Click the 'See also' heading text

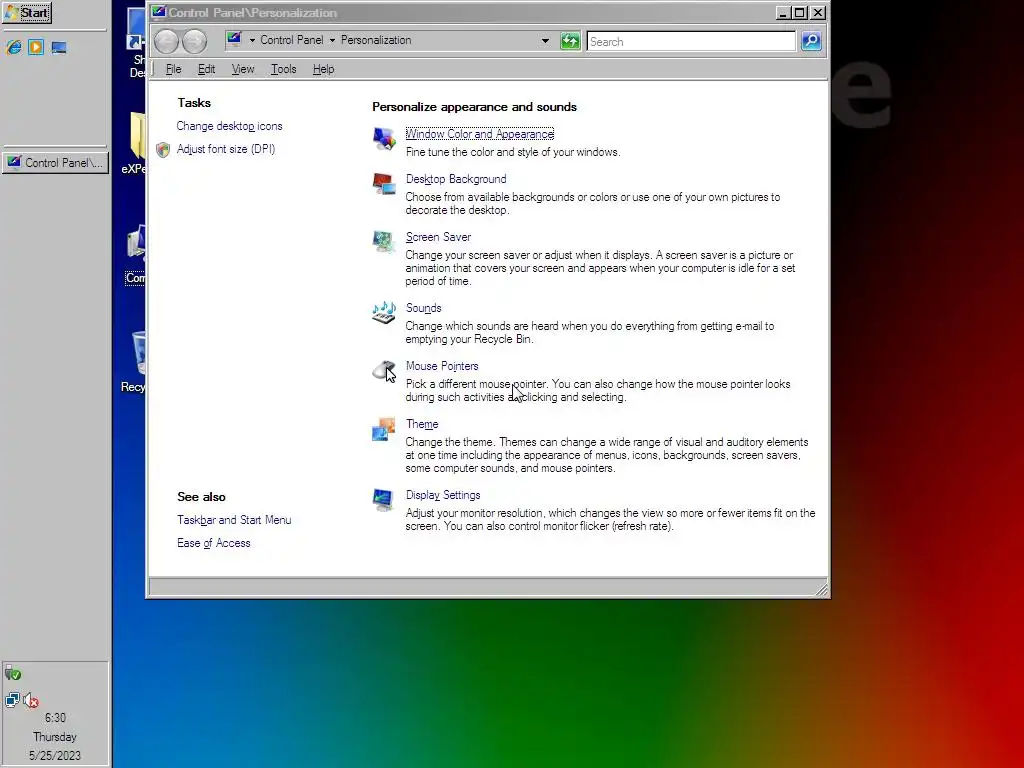[x=201, y=497]
